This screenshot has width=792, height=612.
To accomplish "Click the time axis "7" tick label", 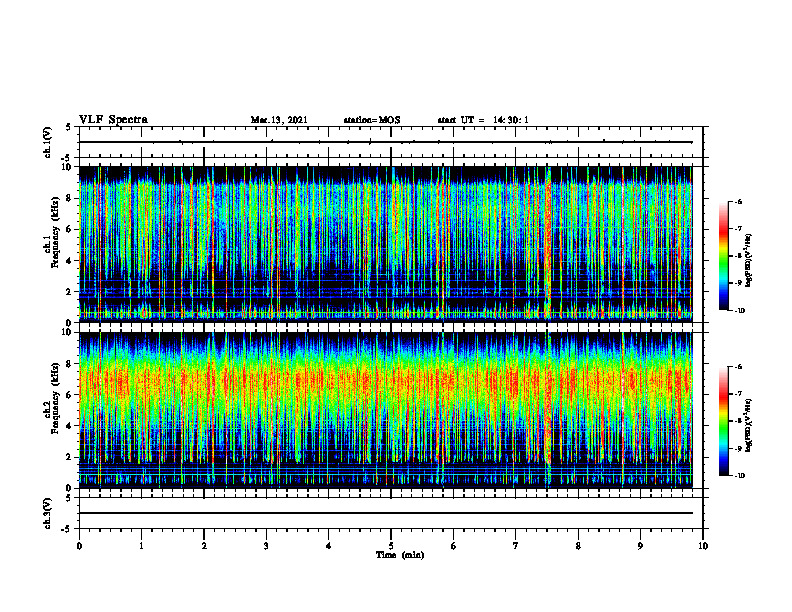I will [516, 546].
